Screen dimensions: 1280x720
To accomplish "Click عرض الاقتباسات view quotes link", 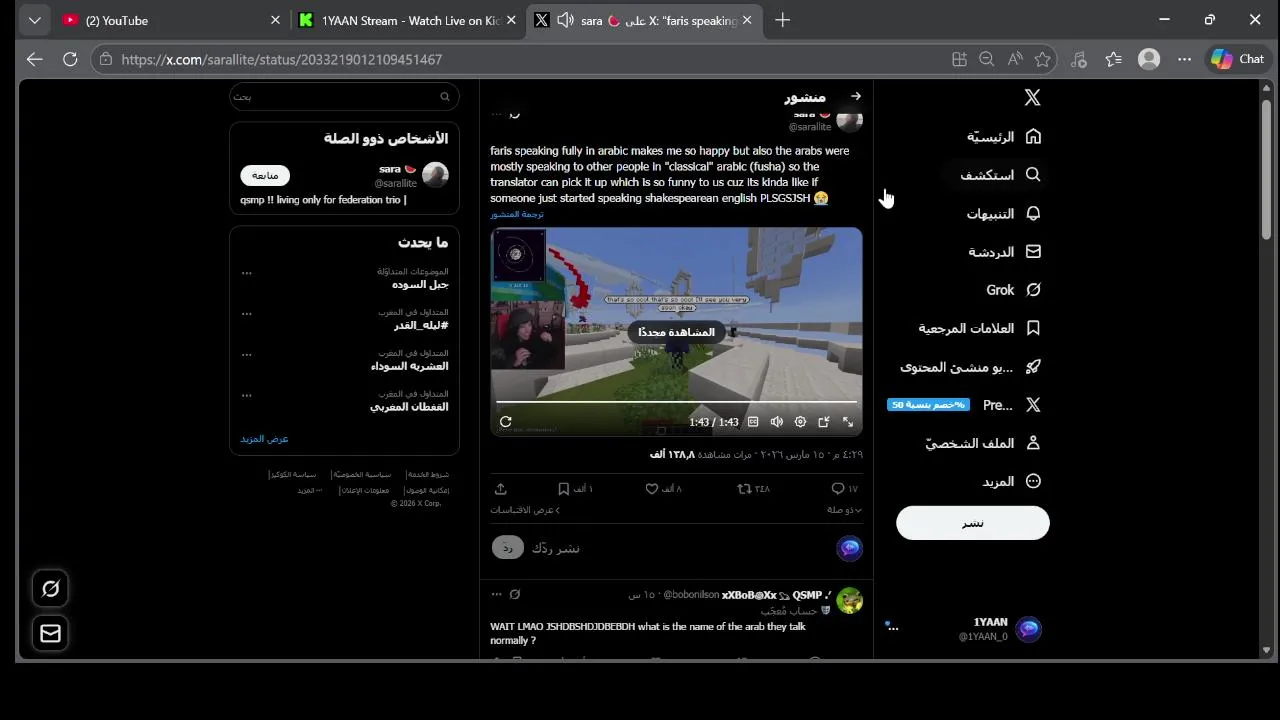I will coord(525,510).
